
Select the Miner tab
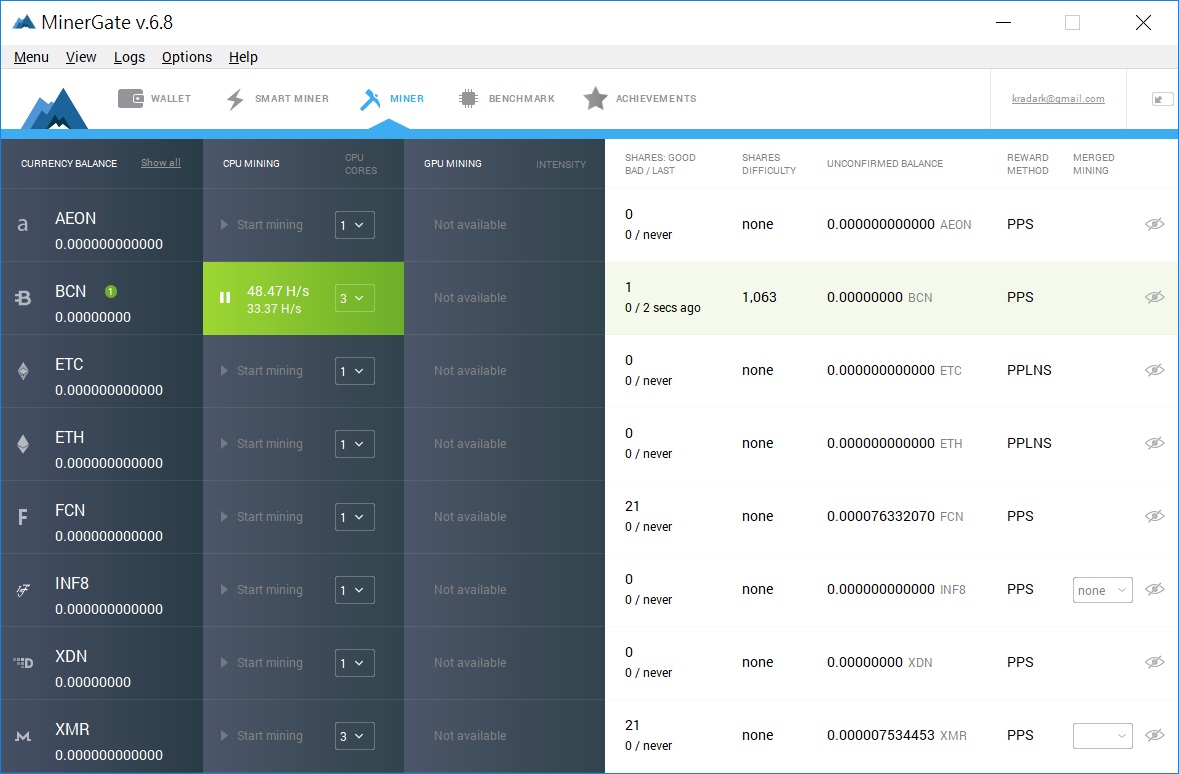[x=392, y=99]
